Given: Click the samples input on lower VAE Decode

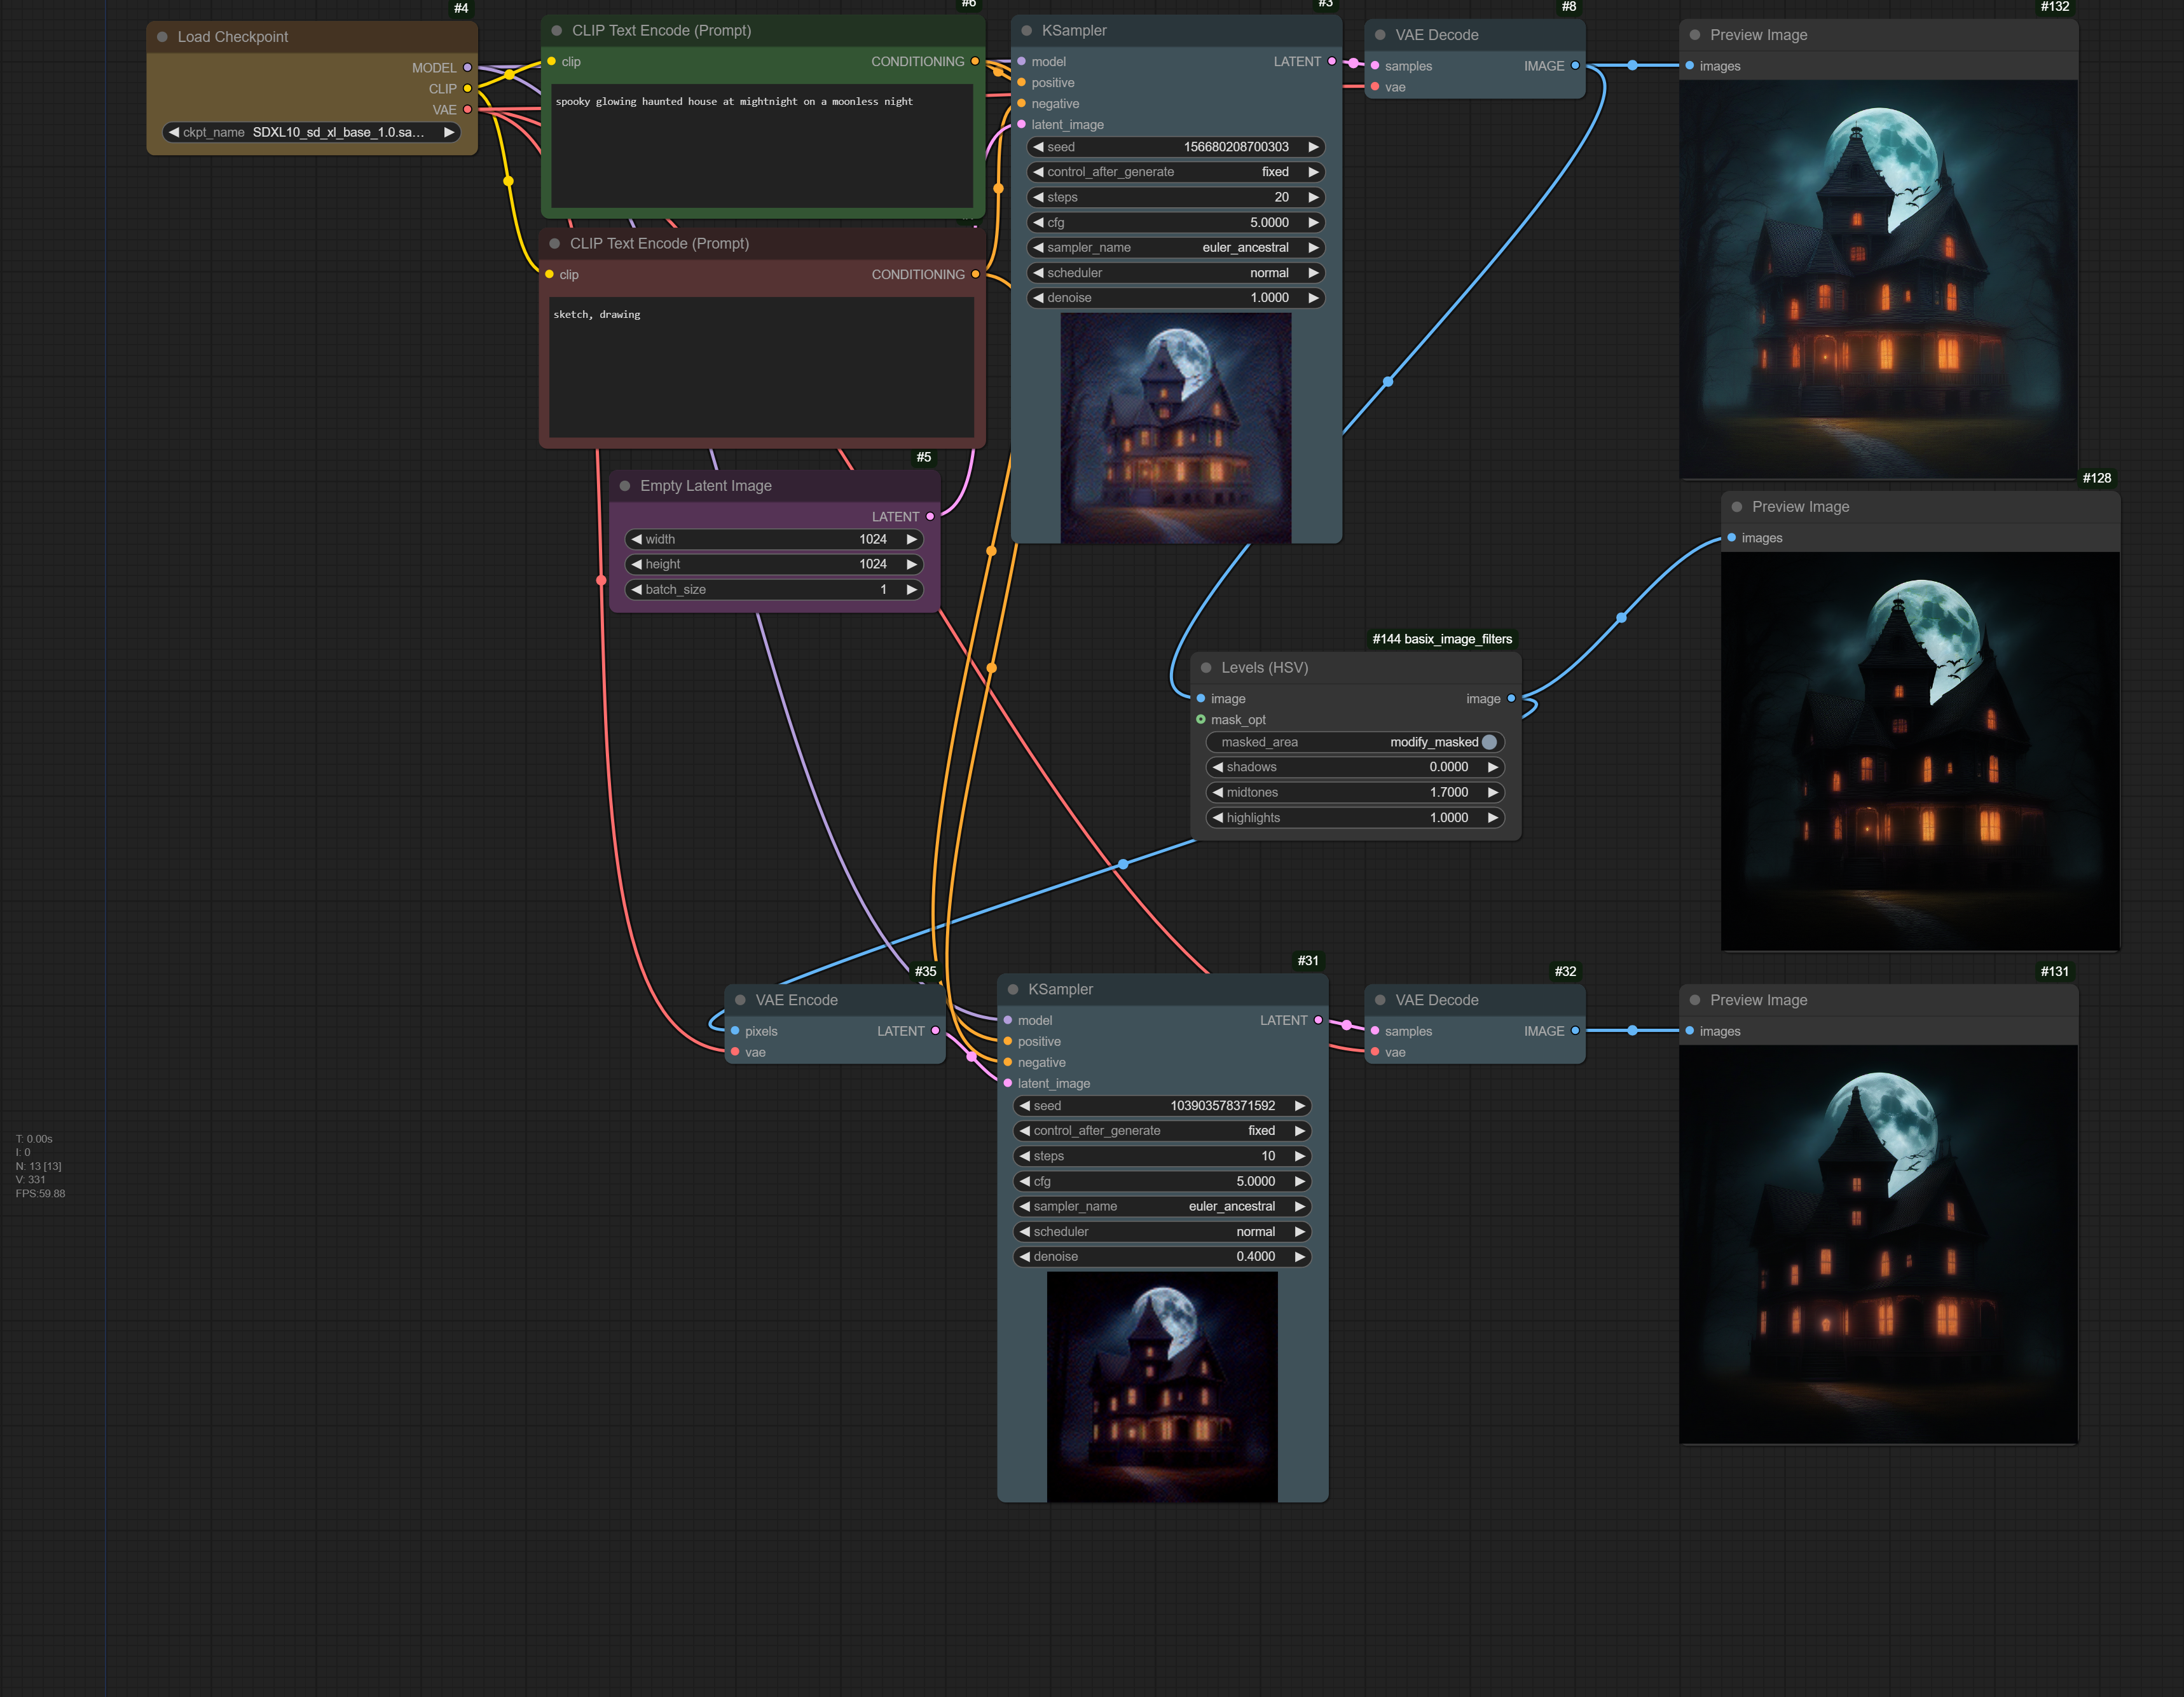Looking at the screenshot, I should click(x=1375, y=1031).
